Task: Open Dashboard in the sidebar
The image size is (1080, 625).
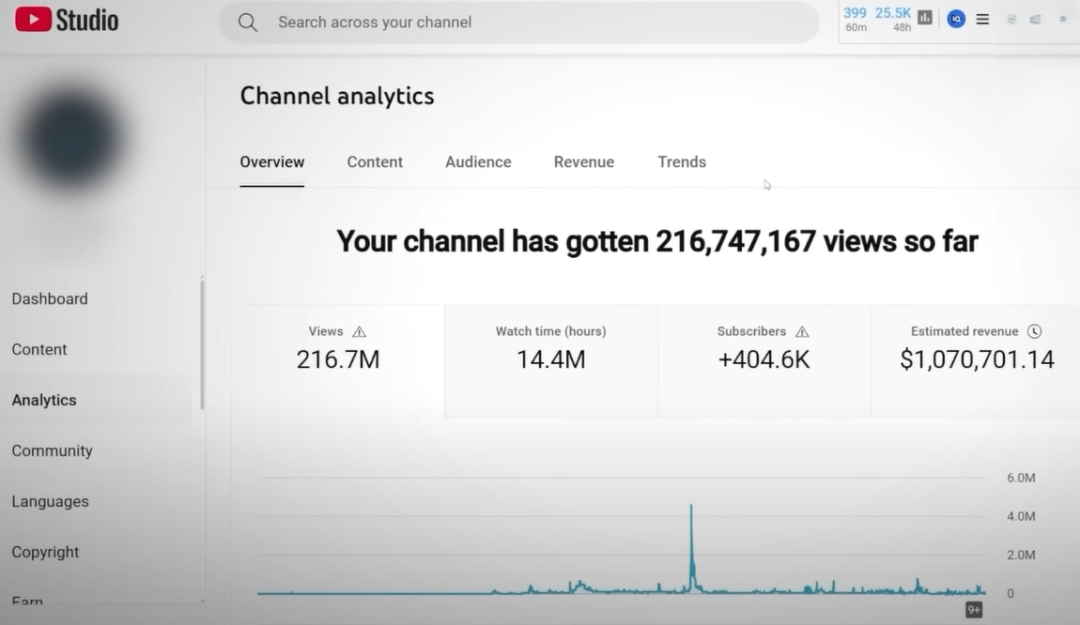Action: point(50,299)
